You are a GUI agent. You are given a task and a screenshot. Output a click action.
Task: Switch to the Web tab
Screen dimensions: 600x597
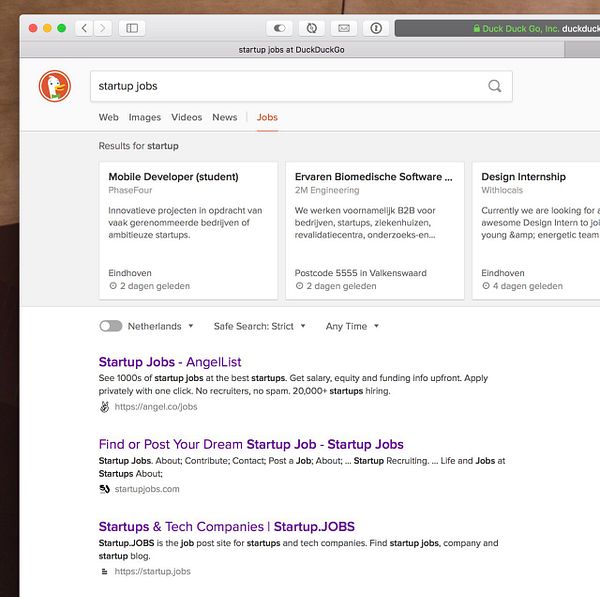(x=109, y=117)
